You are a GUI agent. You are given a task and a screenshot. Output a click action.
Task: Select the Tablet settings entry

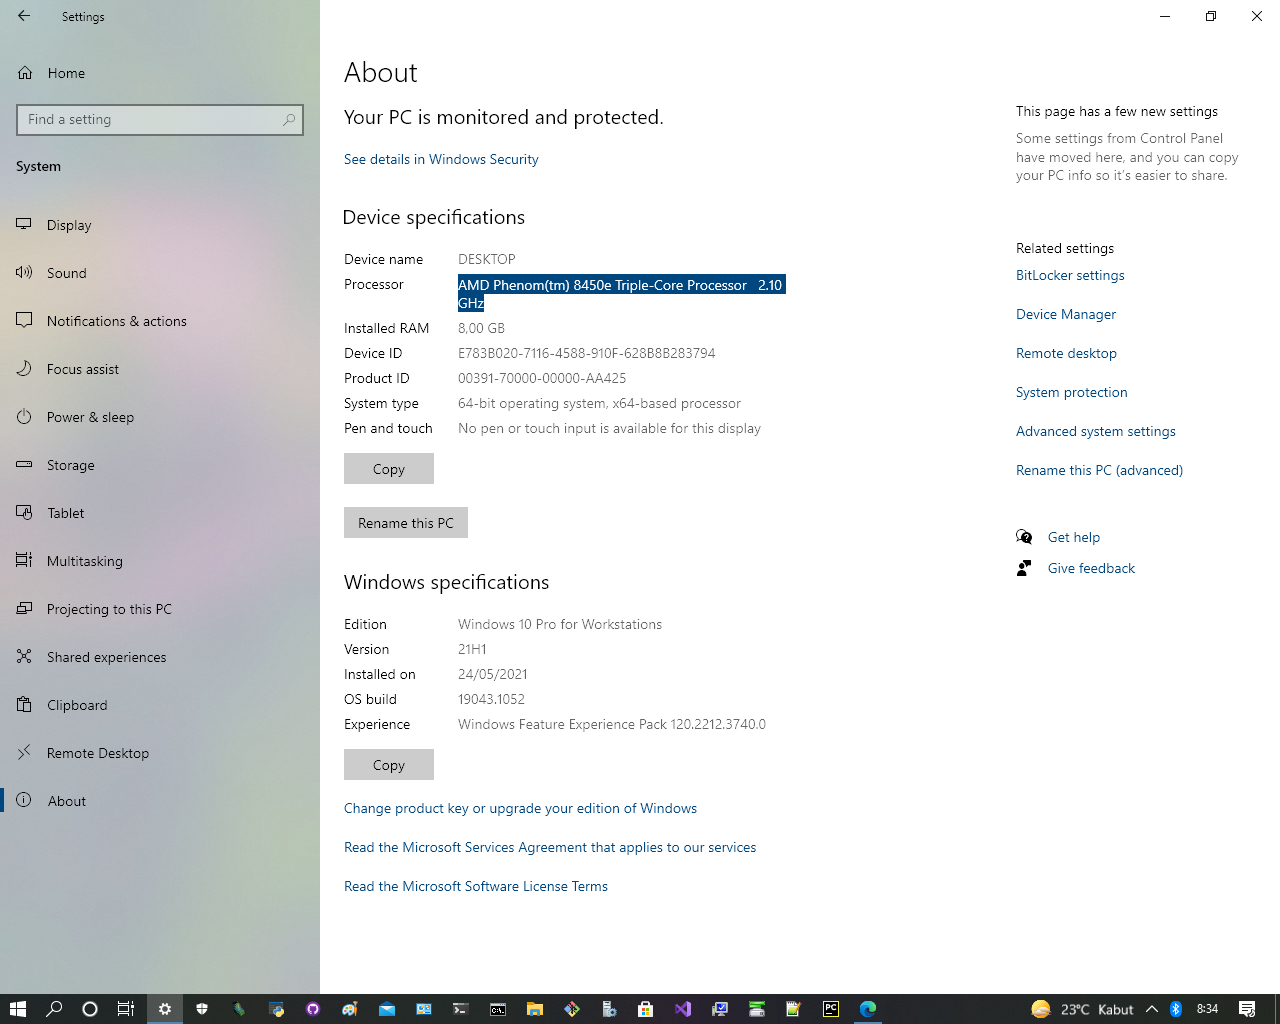(x=160, y=513)
